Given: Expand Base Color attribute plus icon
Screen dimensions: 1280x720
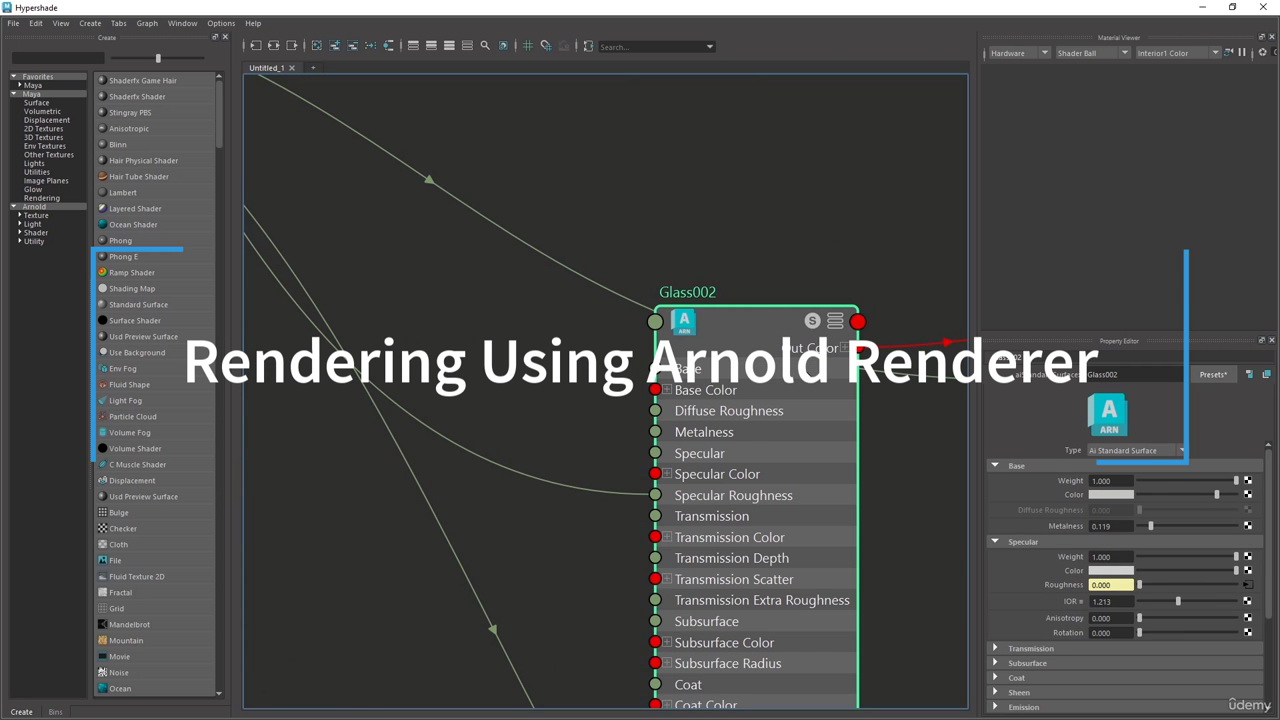Looking at the screenshot, I should click(x=667, y=390).
